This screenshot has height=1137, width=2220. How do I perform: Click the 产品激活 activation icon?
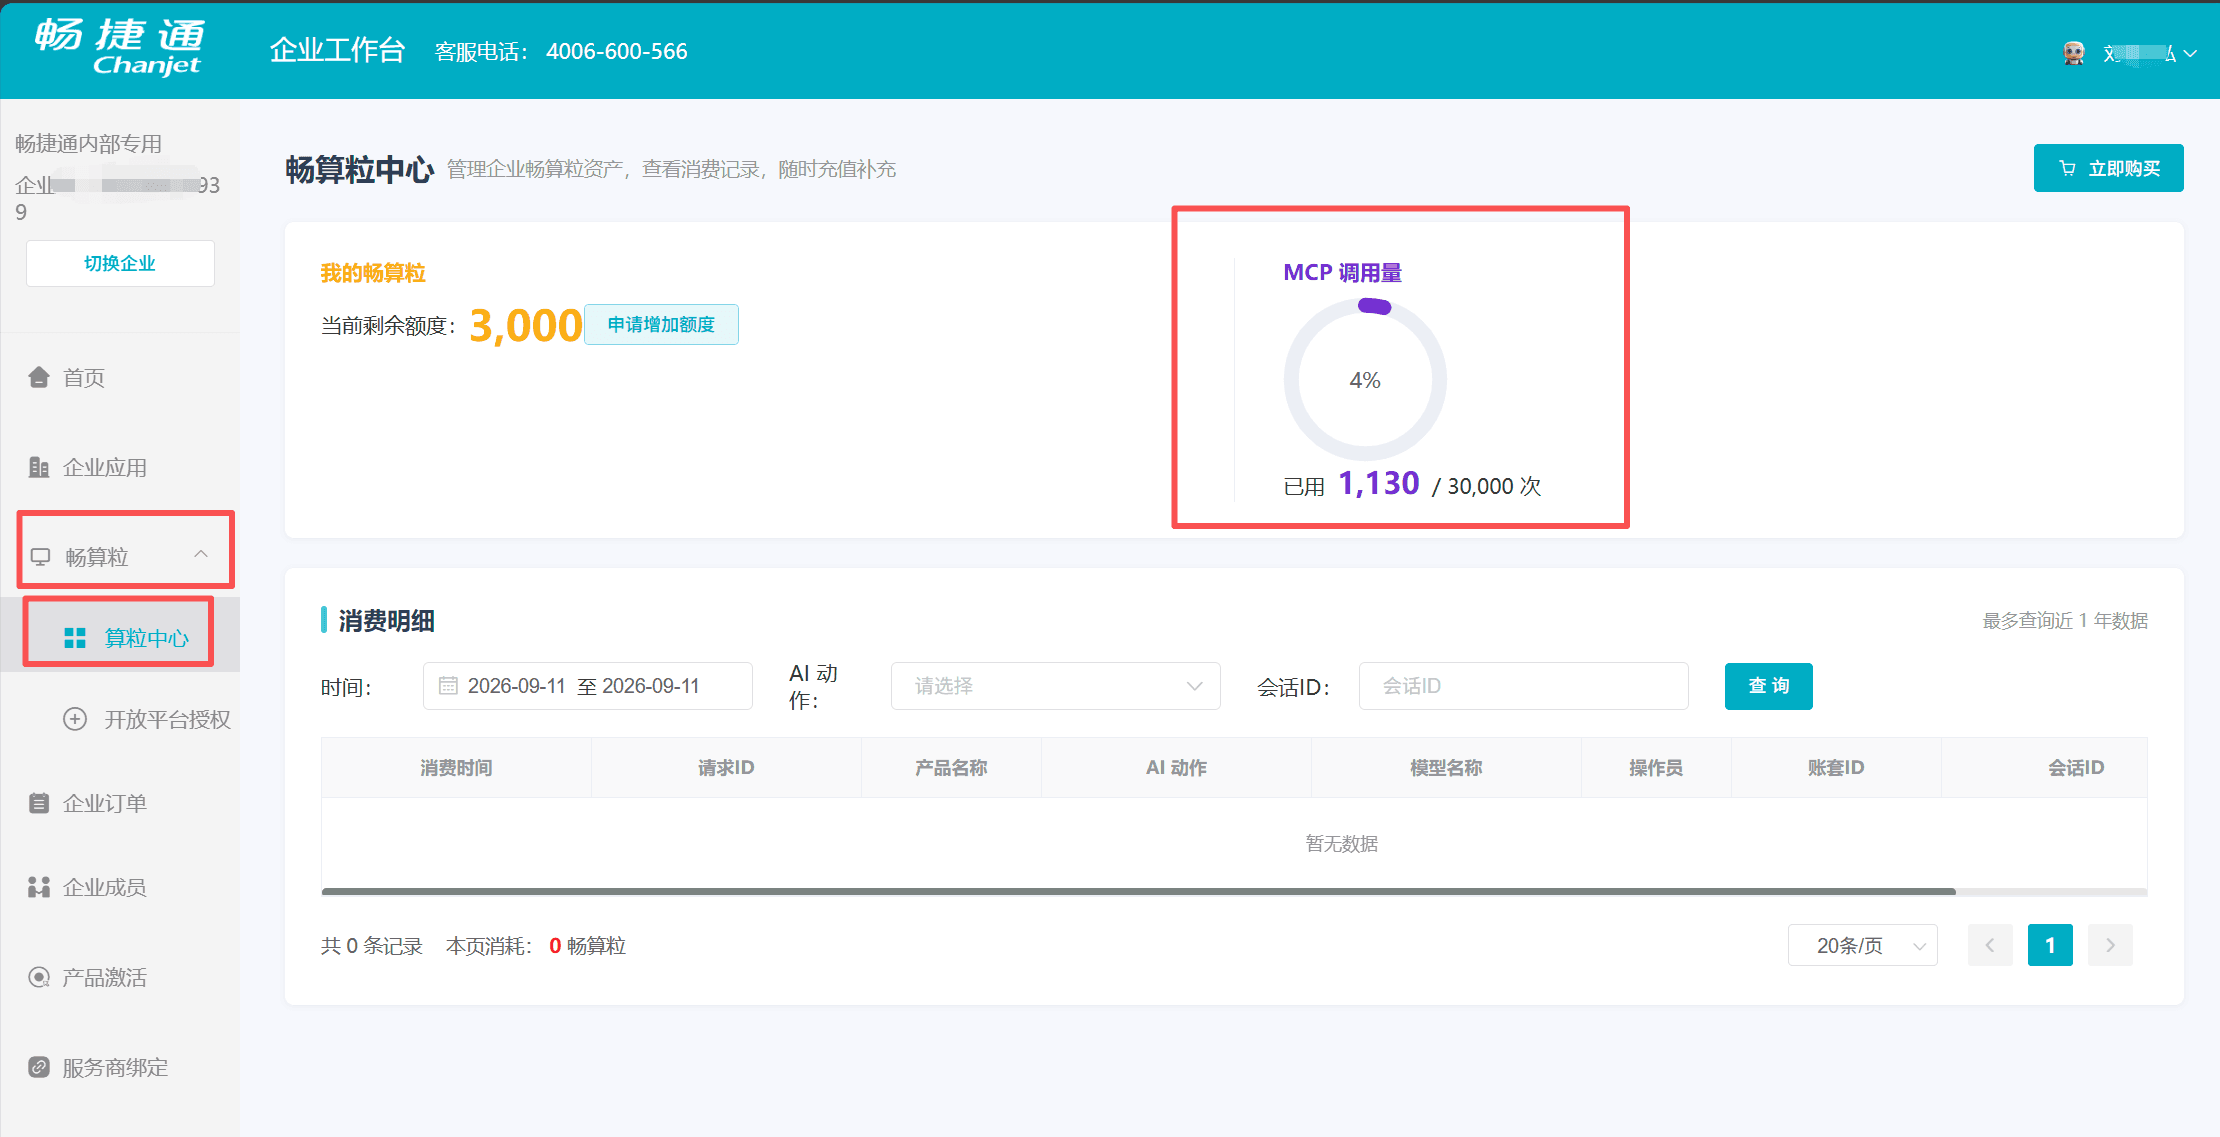[x=39, y=977]
